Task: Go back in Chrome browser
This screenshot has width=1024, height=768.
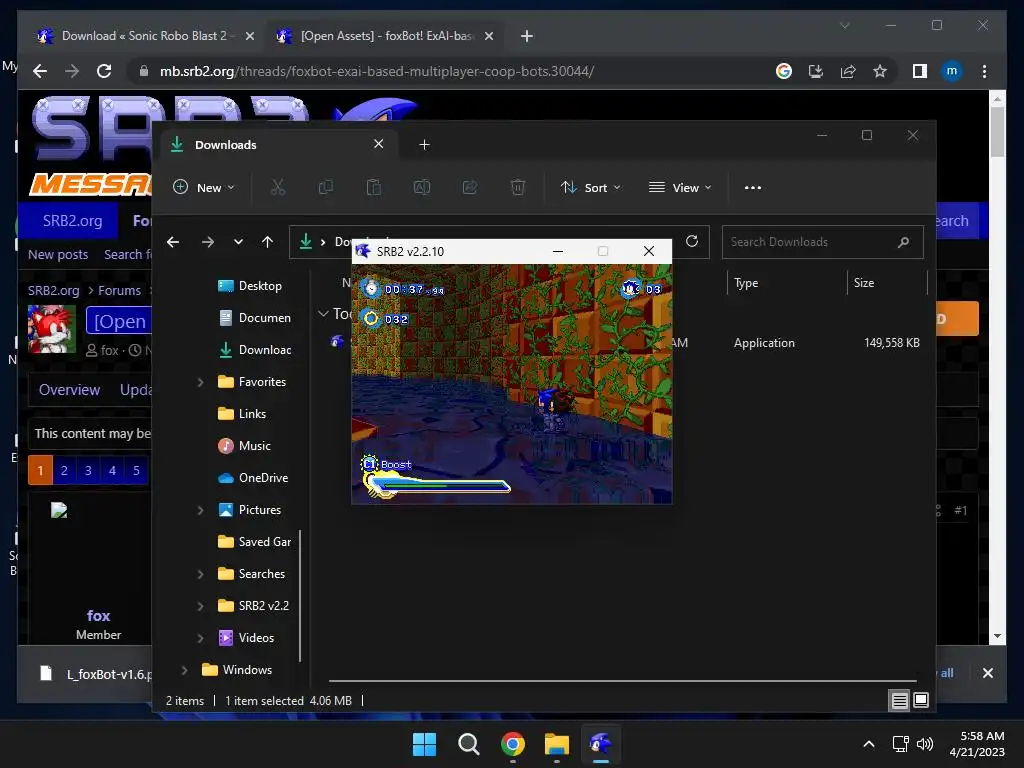Action: click(x=40, y=71)
